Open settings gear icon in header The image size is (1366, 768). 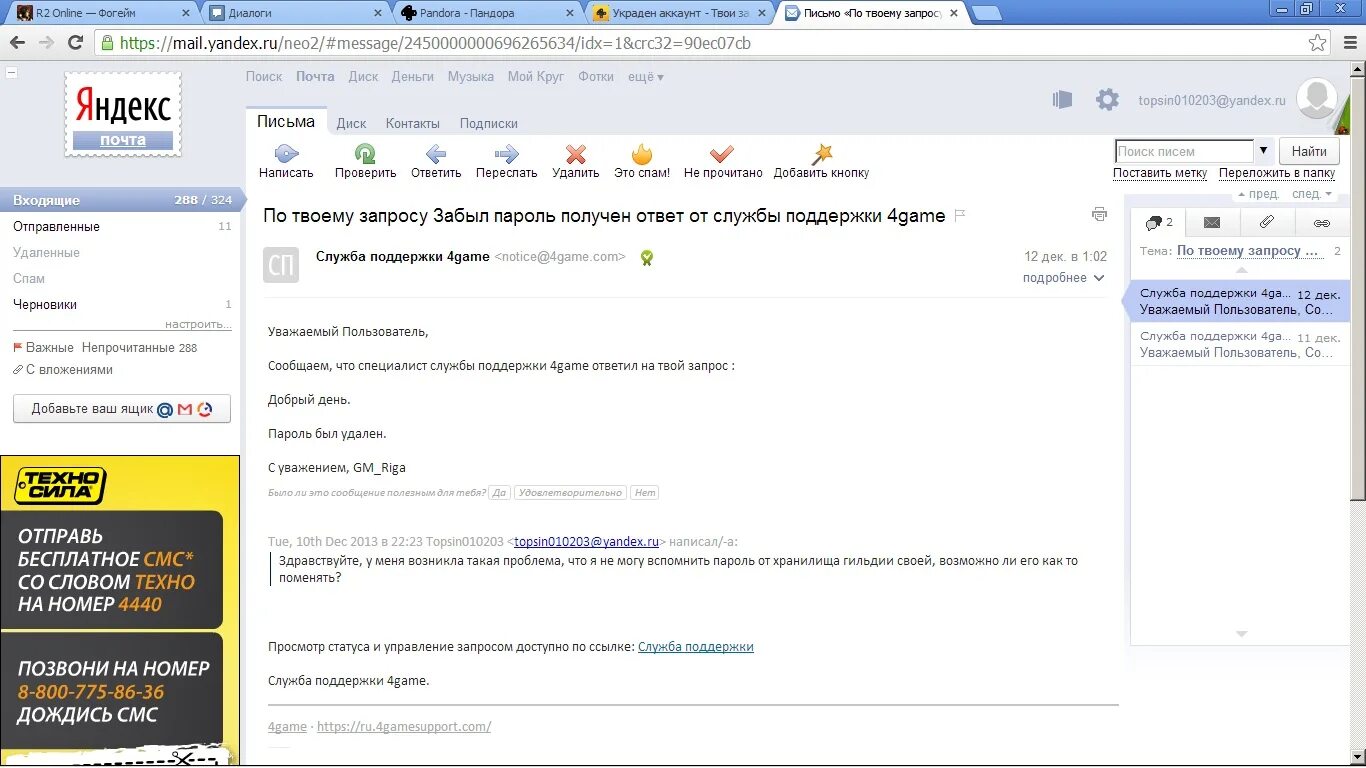tap(1107, 100)
